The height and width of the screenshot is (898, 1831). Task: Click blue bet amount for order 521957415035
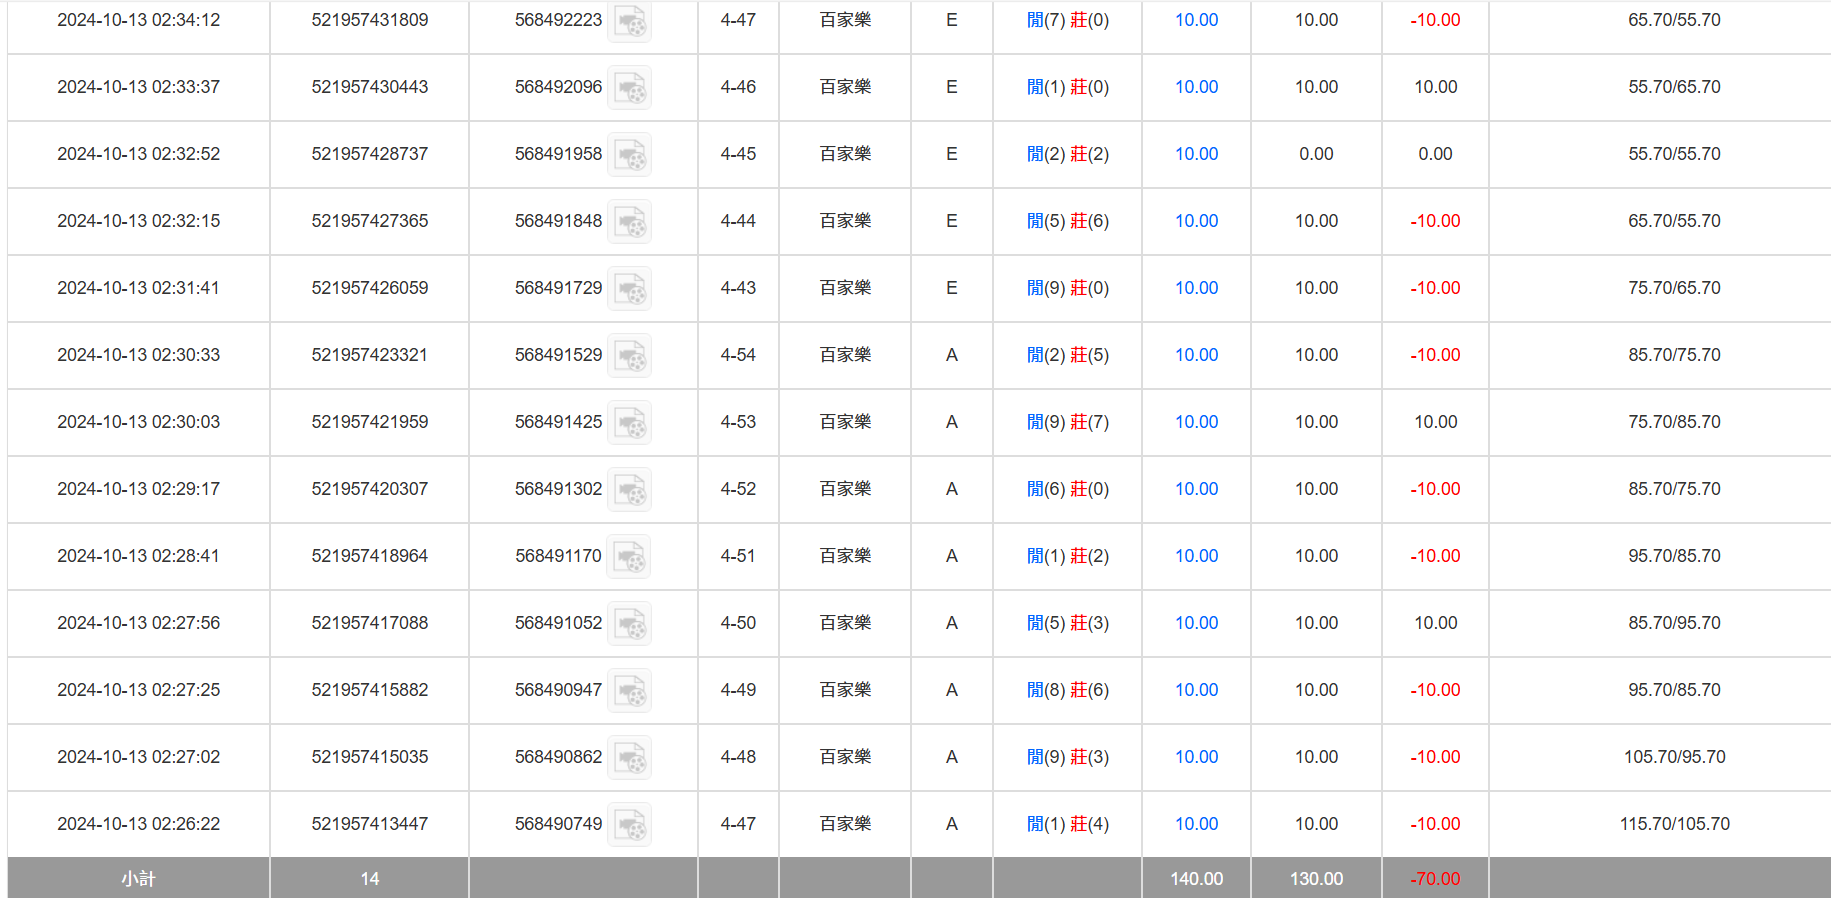coord(1196,757)
